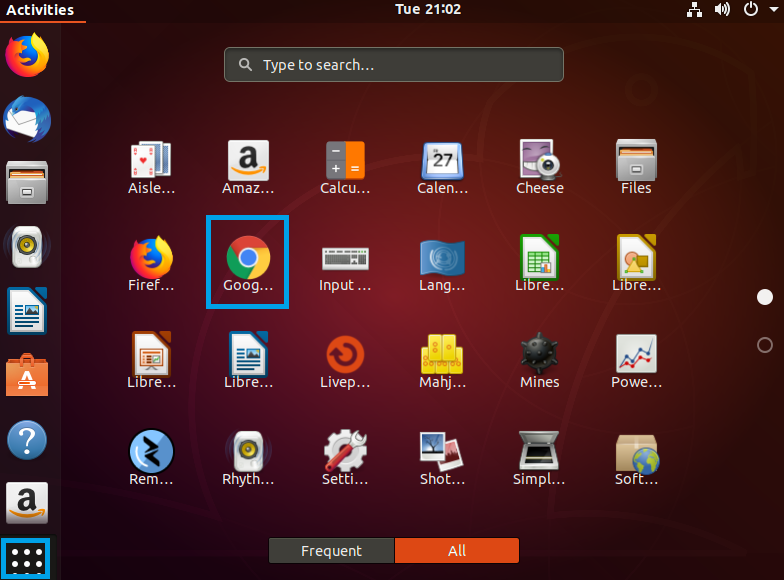Open the network status icon
Viewport: 784px width, 580px height.
pyautogui.click(x=694, y=10)
